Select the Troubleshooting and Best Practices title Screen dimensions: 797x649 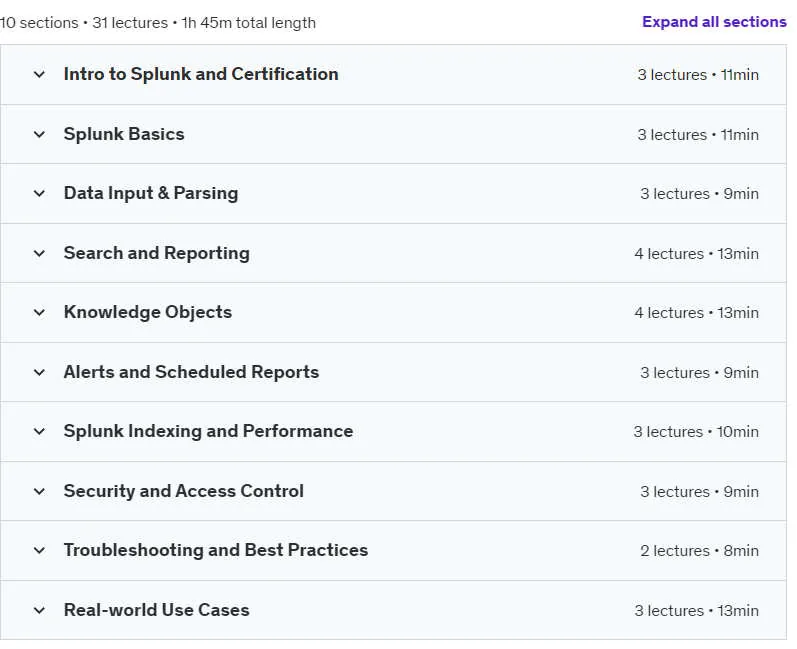click(x=216, y=550)
